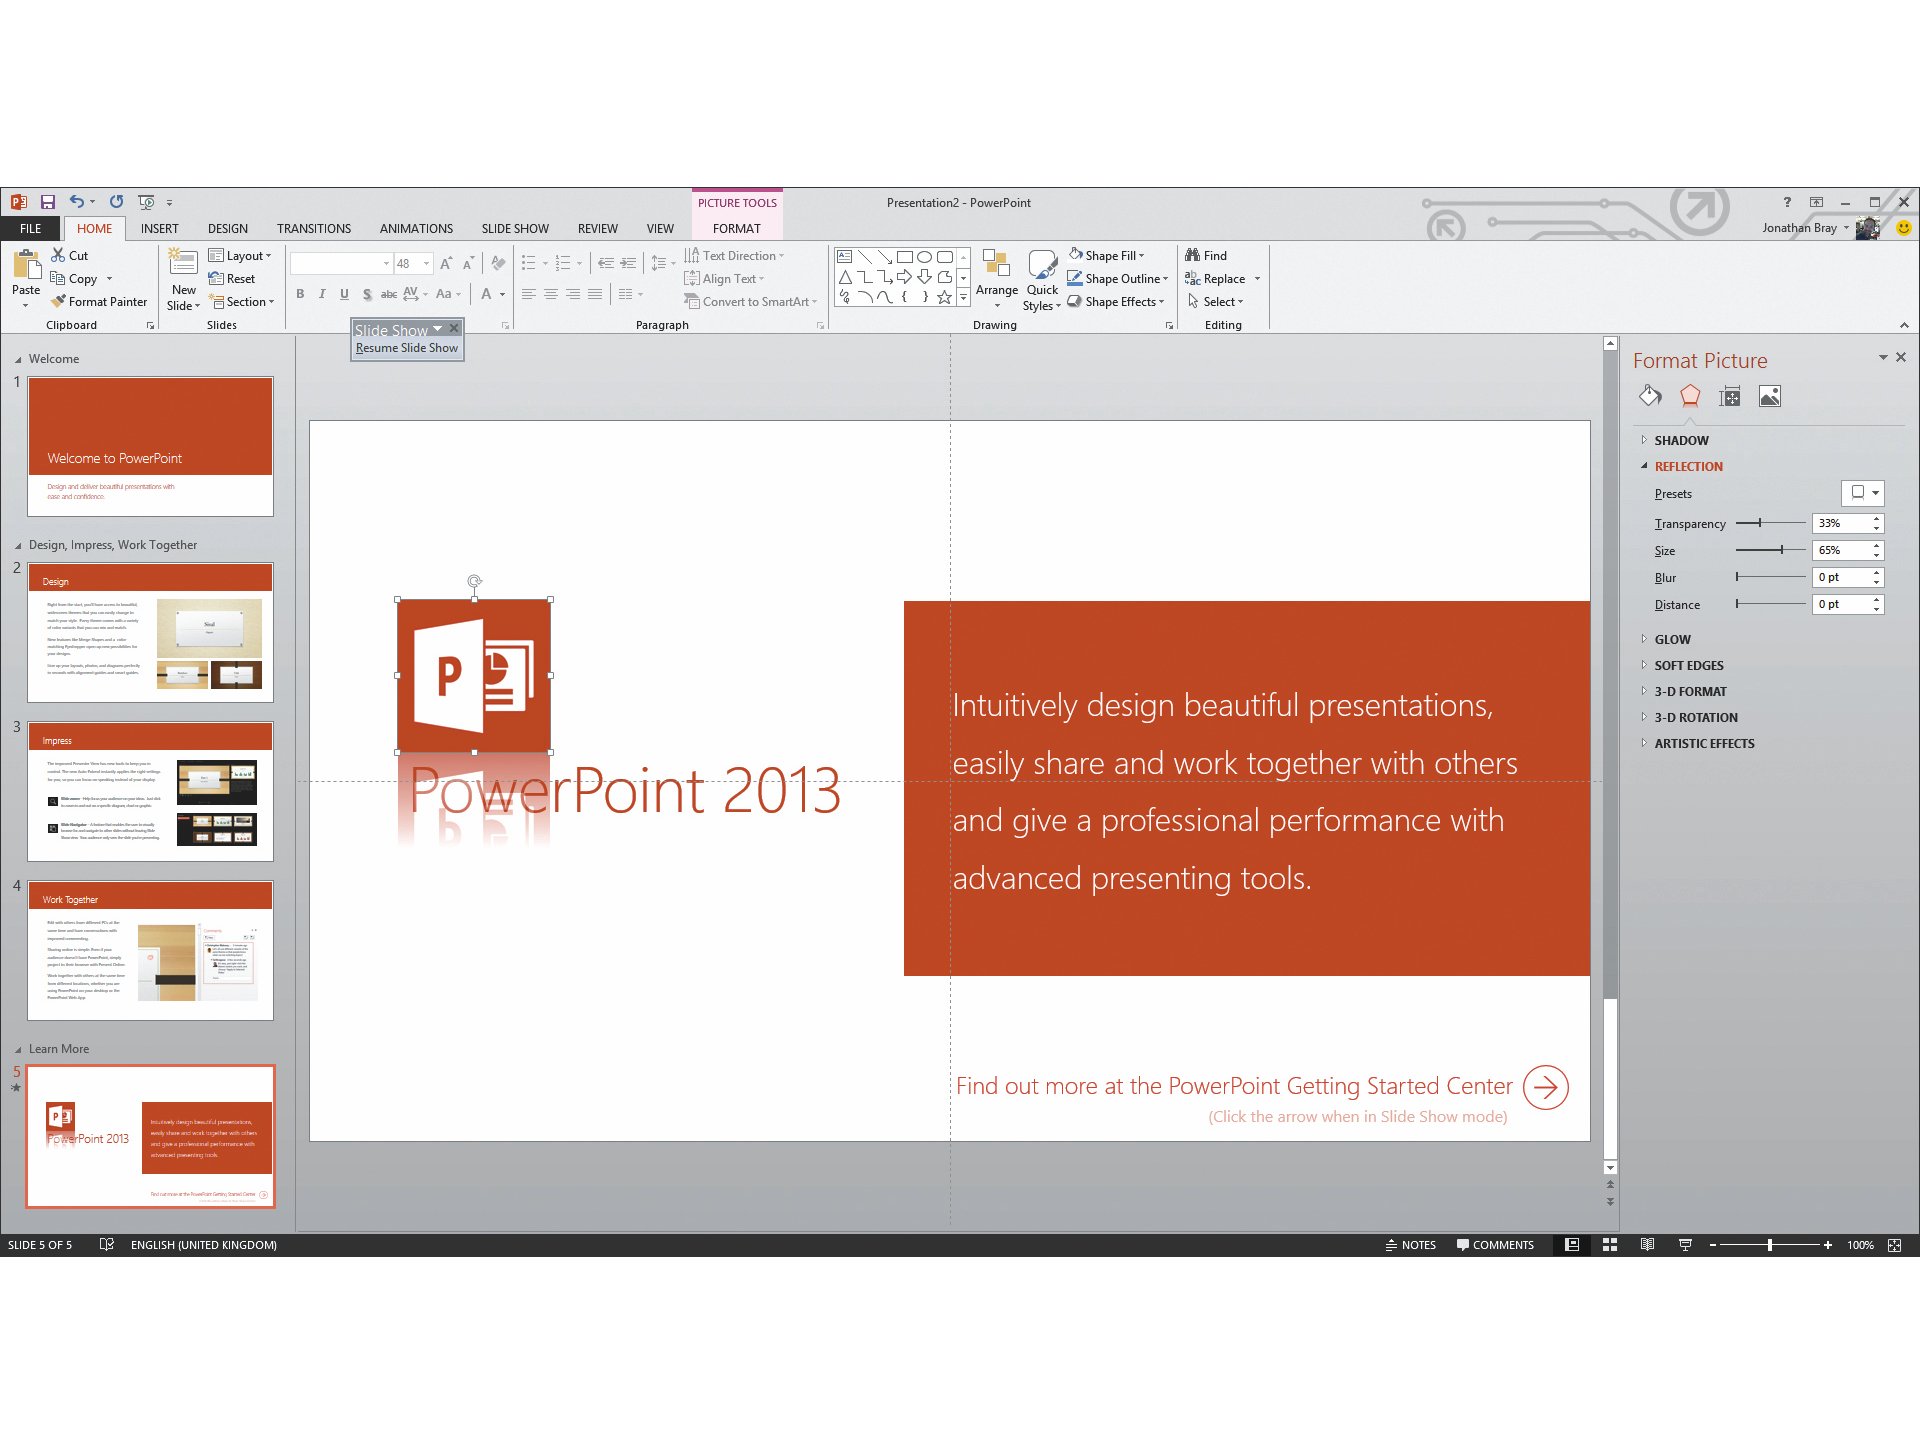This screenshot has width=1920, height=1444.
Task: Toggle bold formatting
Action: click(300, 294)
